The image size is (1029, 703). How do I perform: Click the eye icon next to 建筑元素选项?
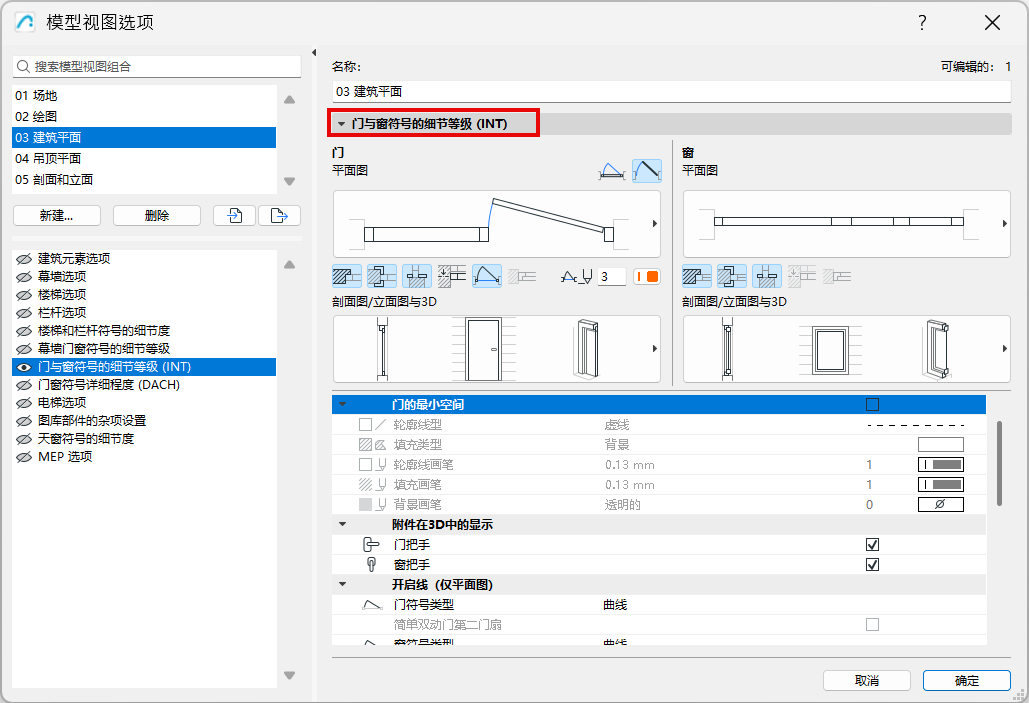tap(24, 259)
